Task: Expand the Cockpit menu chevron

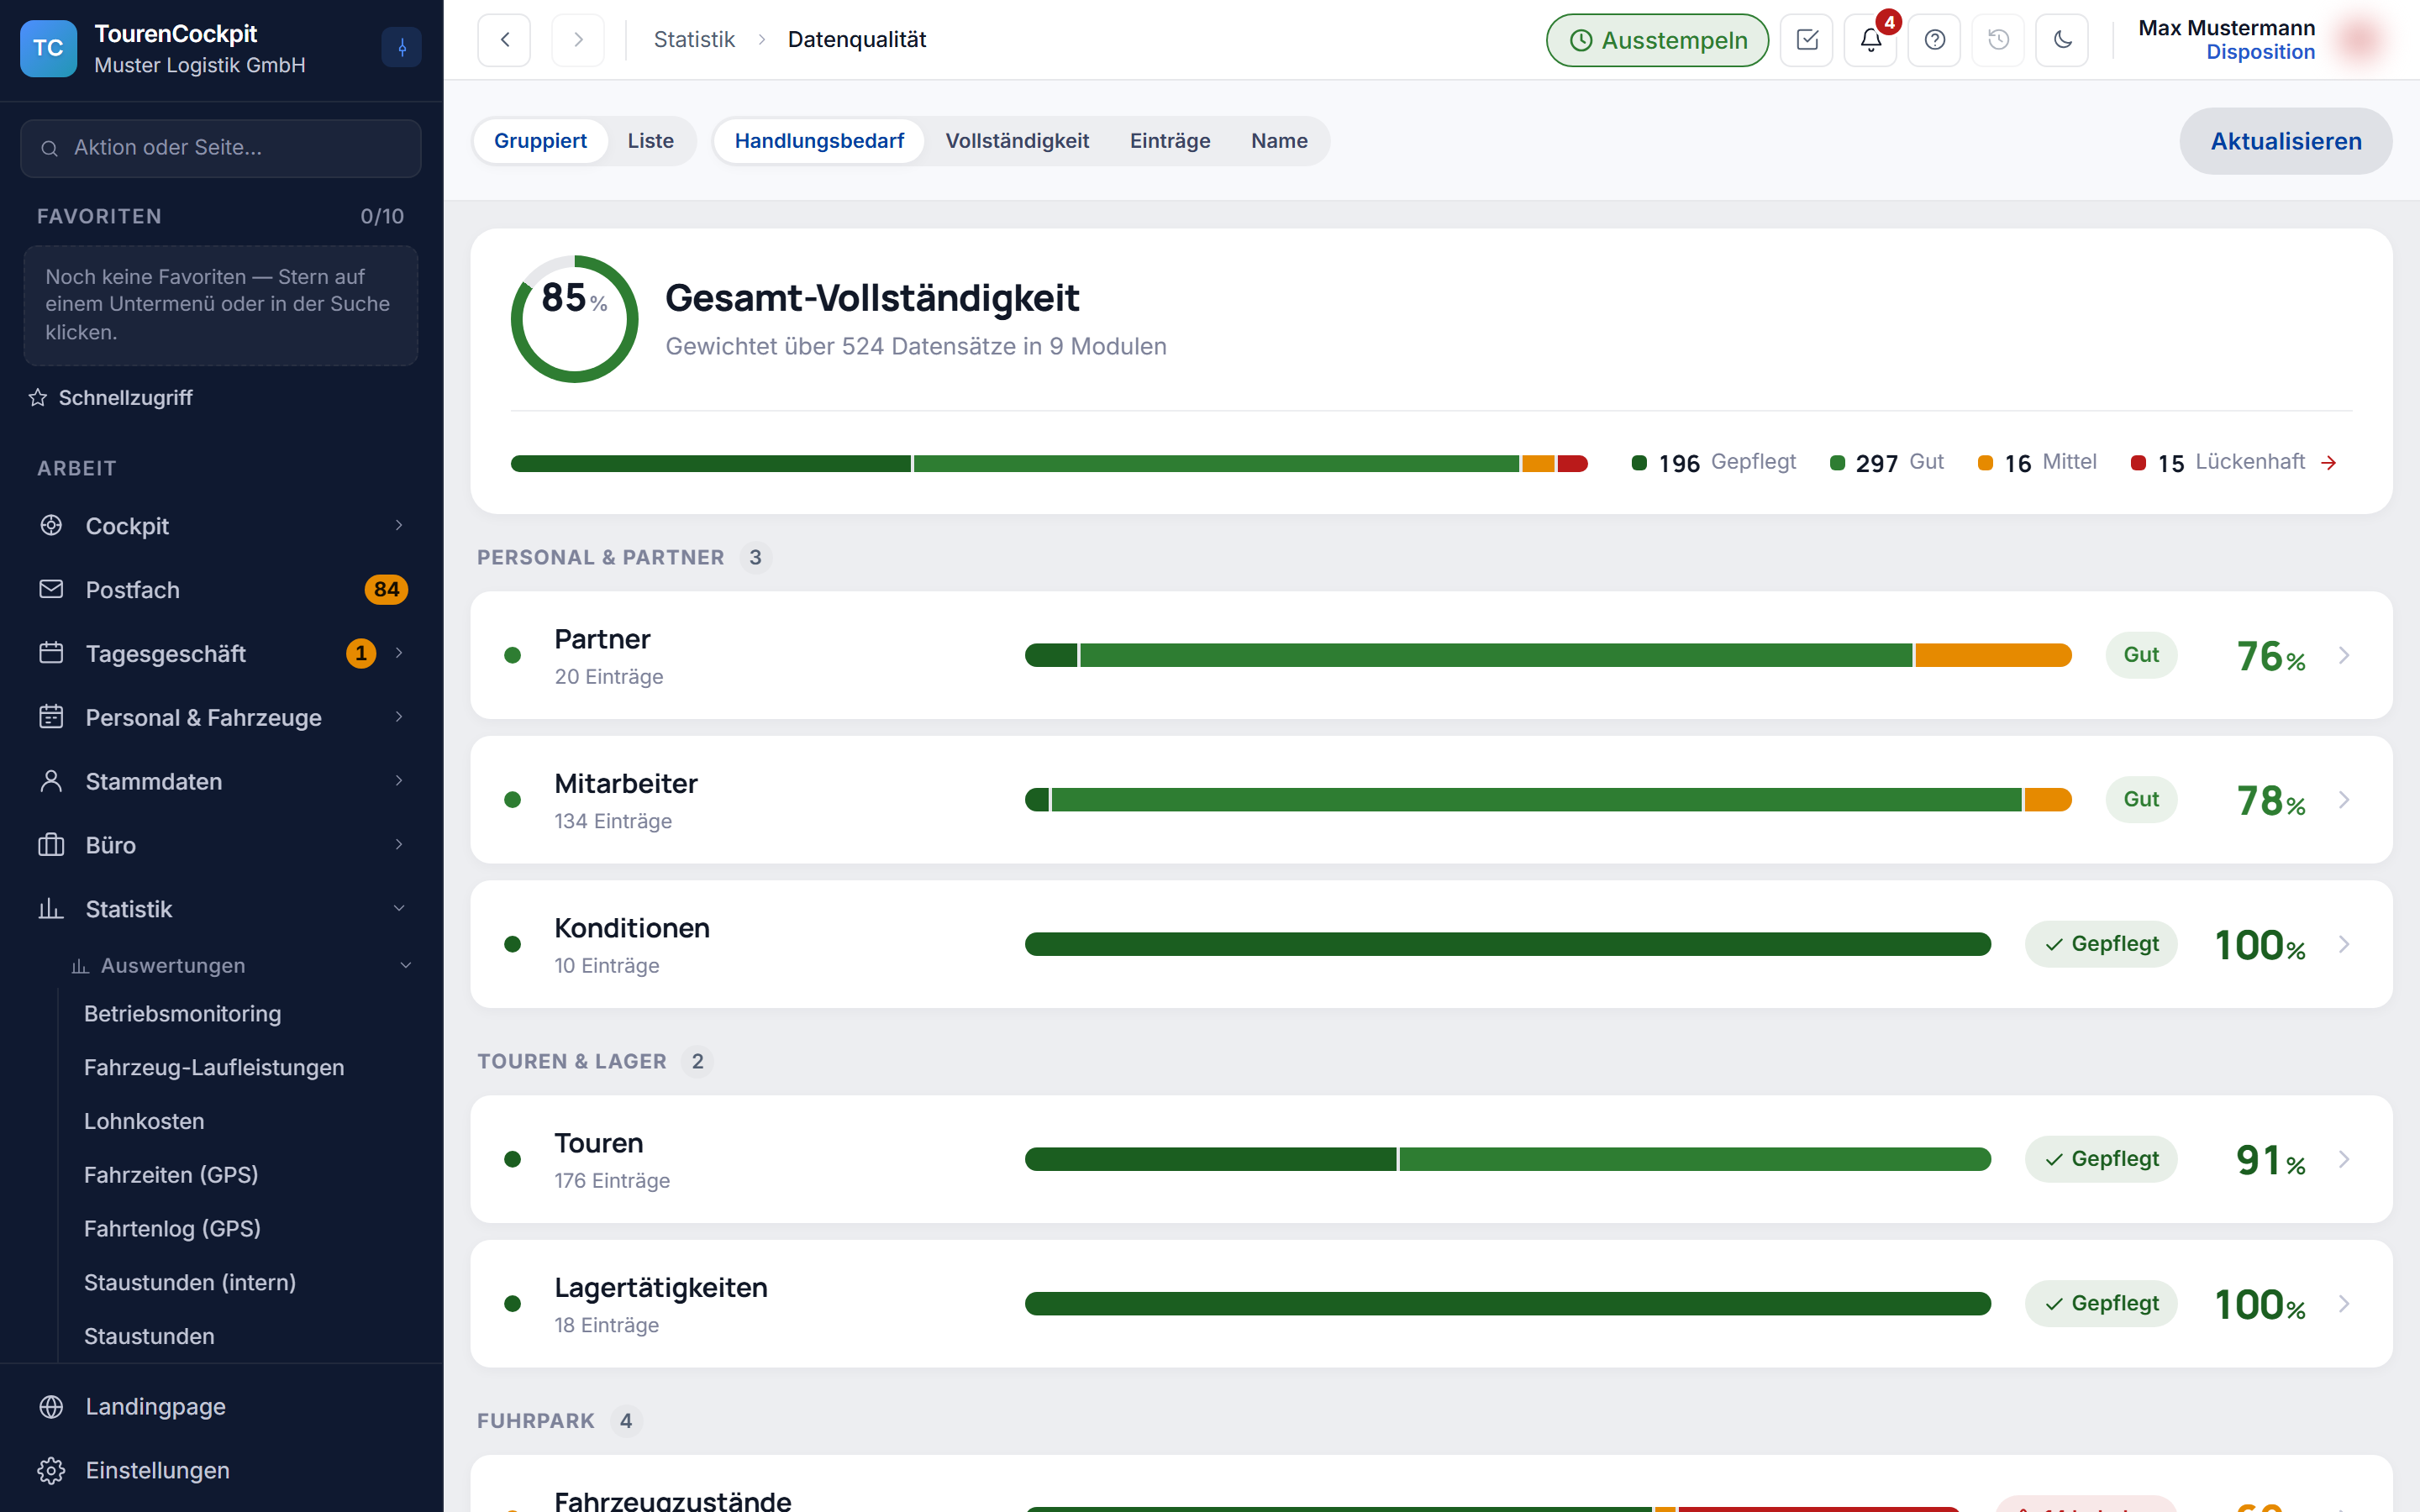Action: tap(399, 526)
